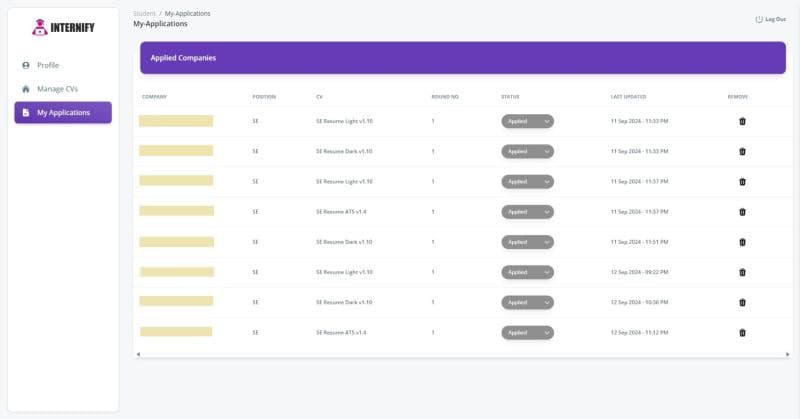Click 'SE Resume ATS v1.4' in the 11:37 PM row
Viewport: 800px width, 419px height.
pos(341,212)
